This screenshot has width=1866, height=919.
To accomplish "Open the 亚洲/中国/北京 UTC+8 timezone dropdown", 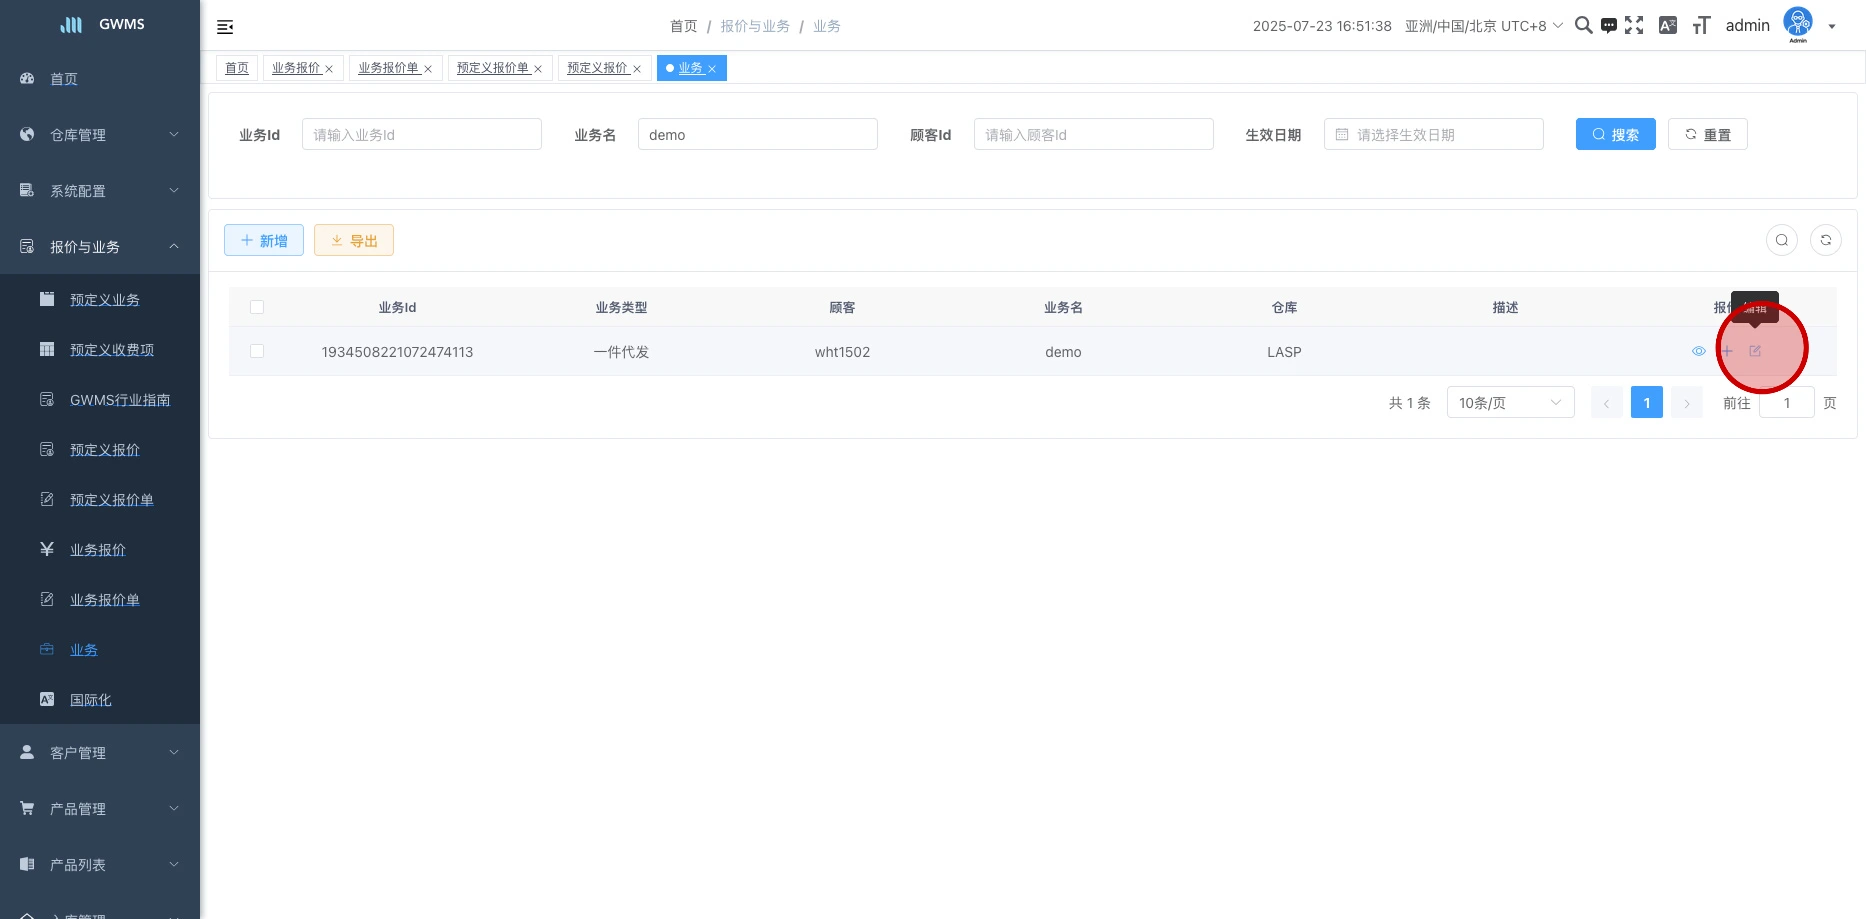I will 1483,26.
